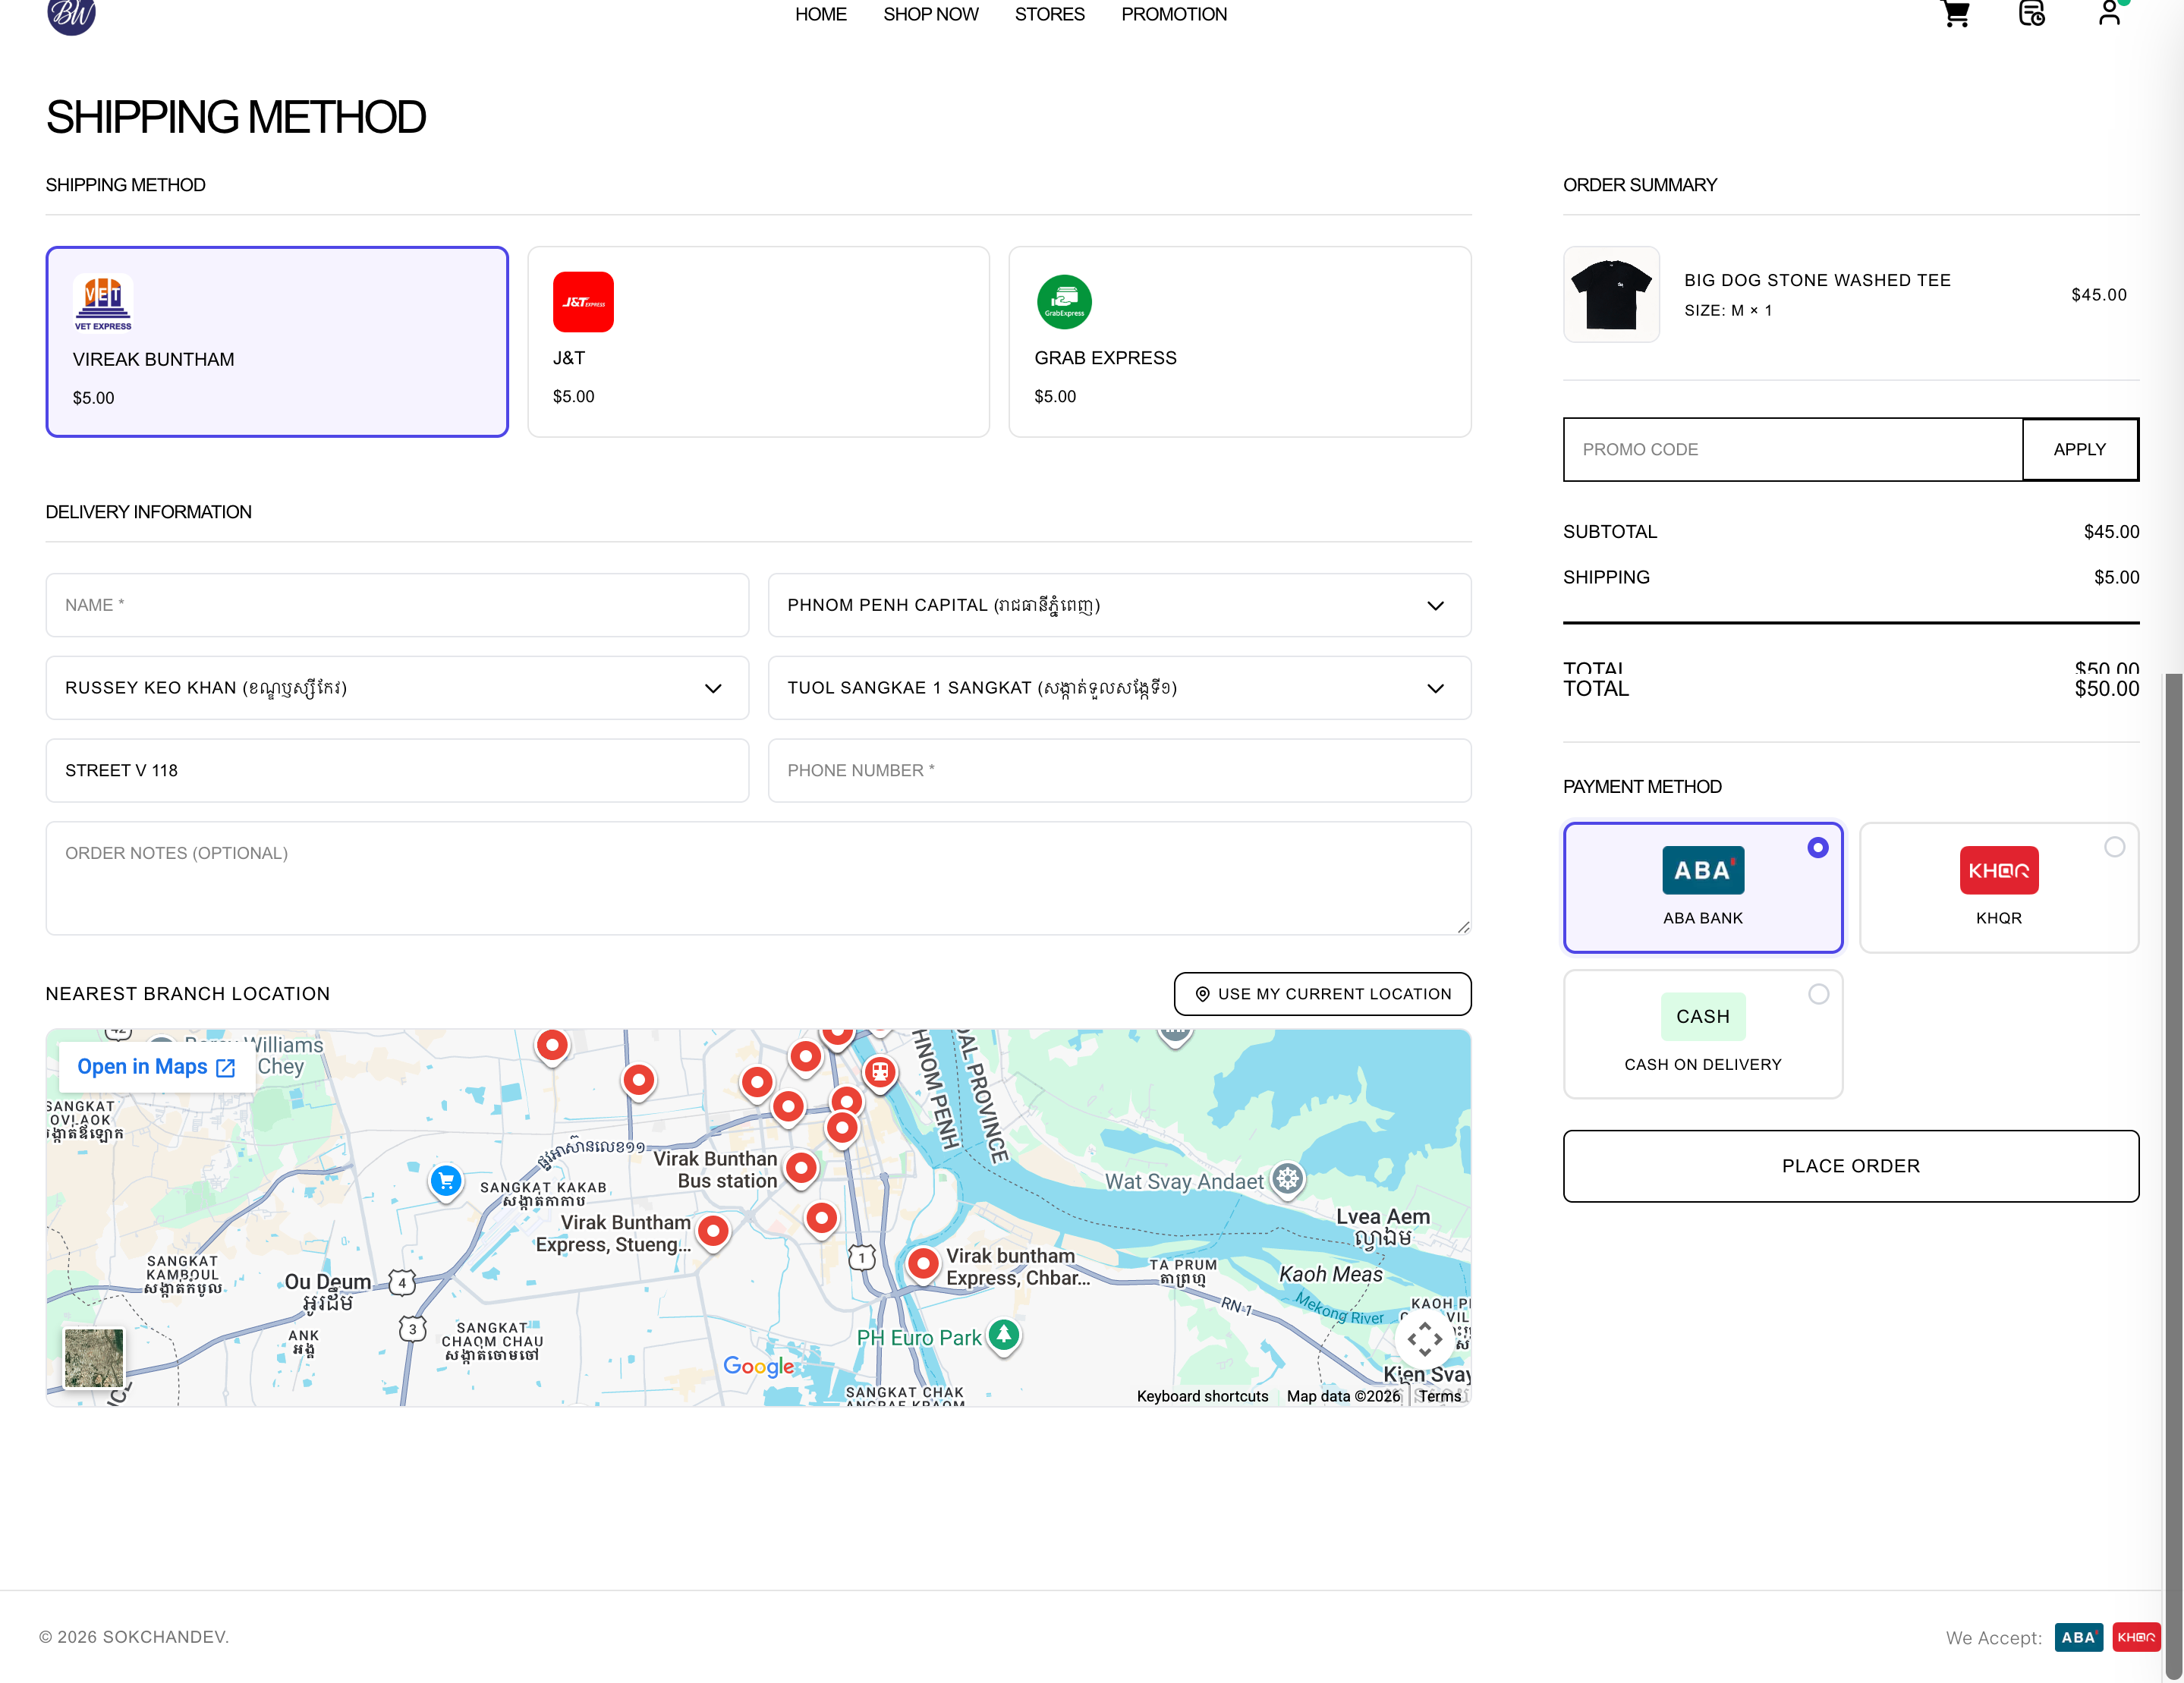This screenshot has height=1683, width=2184.
Task: Select Vireak Buntham VET Express shipping
Action: [x=277, y=342]
